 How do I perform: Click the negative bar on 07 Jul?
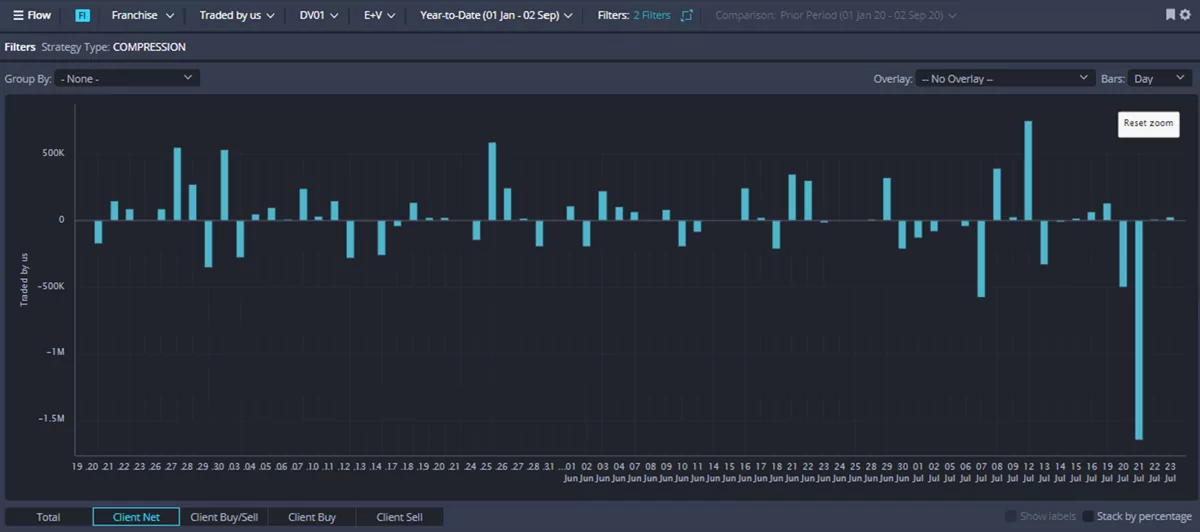[981, 258]
